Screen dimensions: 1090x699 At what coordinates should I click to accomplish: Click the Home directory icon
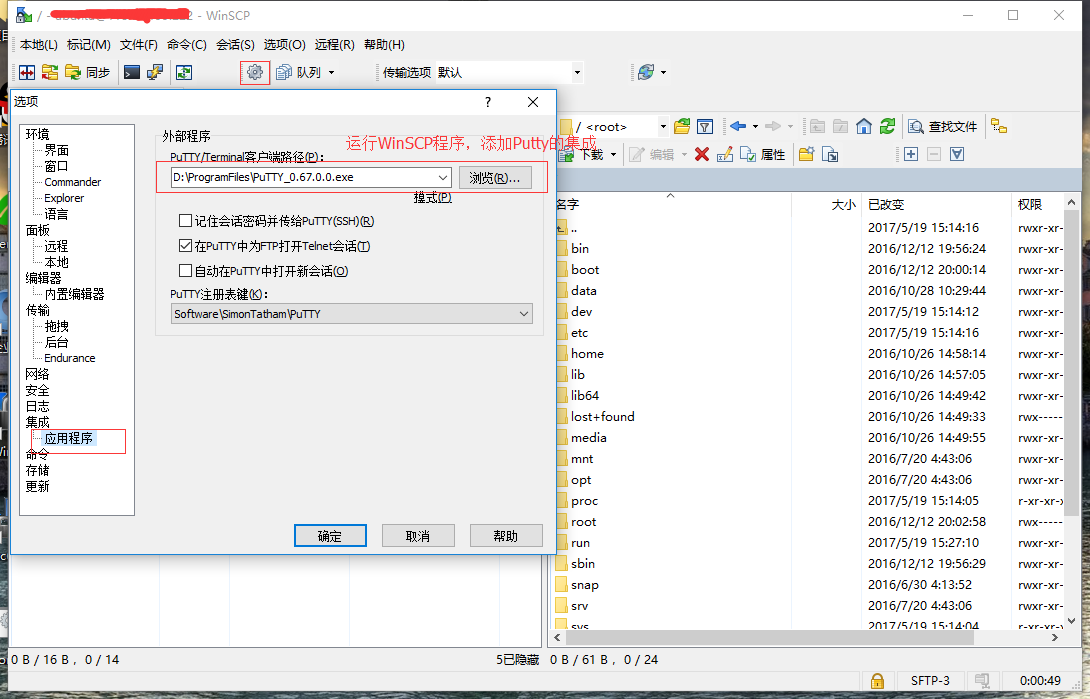864,126
